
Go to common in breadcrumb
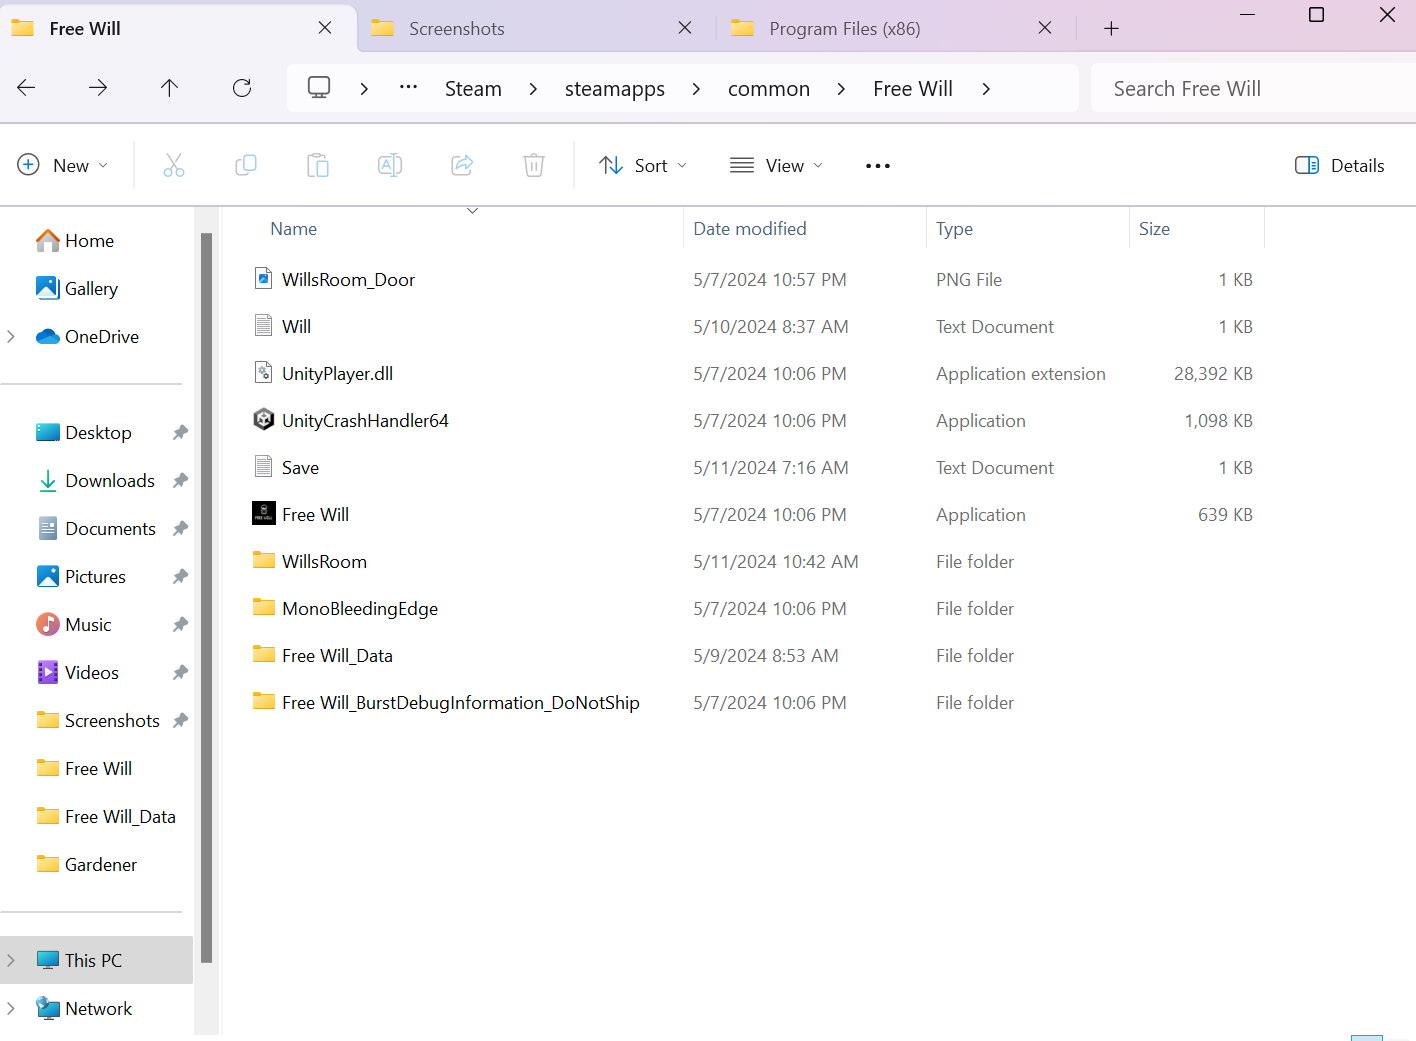[x=769, y=89]
